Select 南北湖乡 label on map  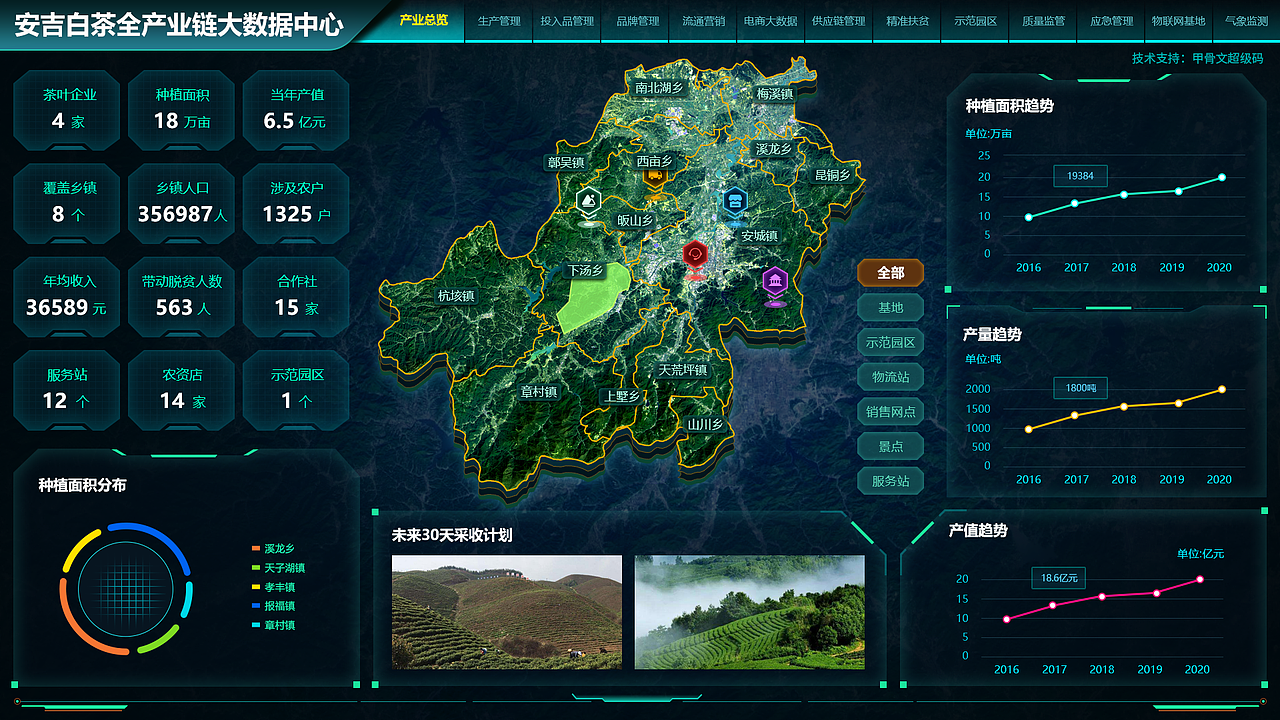tap(659, 88)
